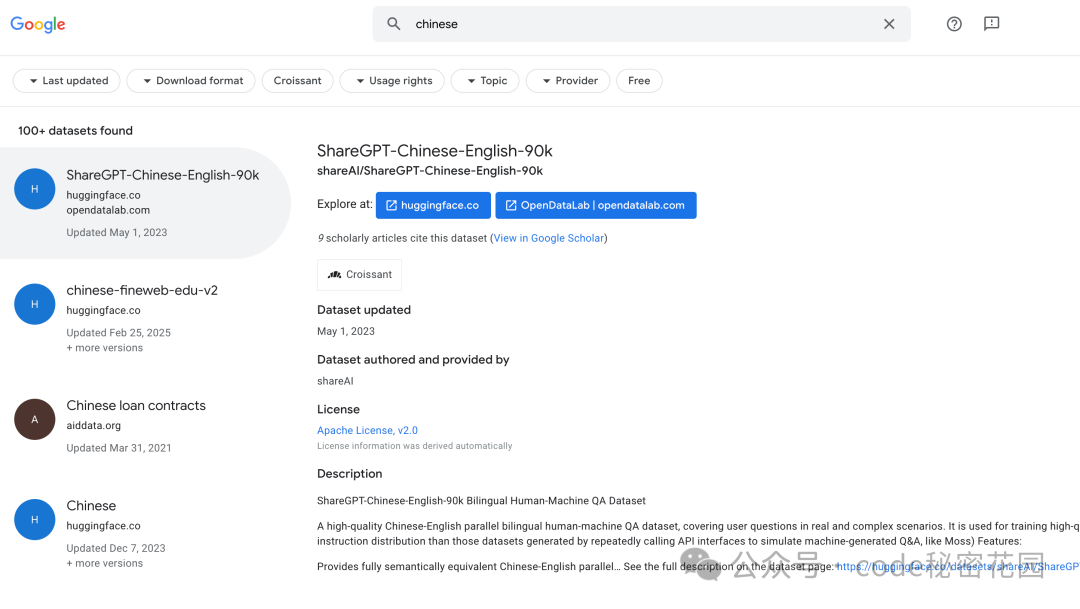Expand the Download format filter
The width and height of the screenshot is (1080, 609).
[x=191, y=81]
